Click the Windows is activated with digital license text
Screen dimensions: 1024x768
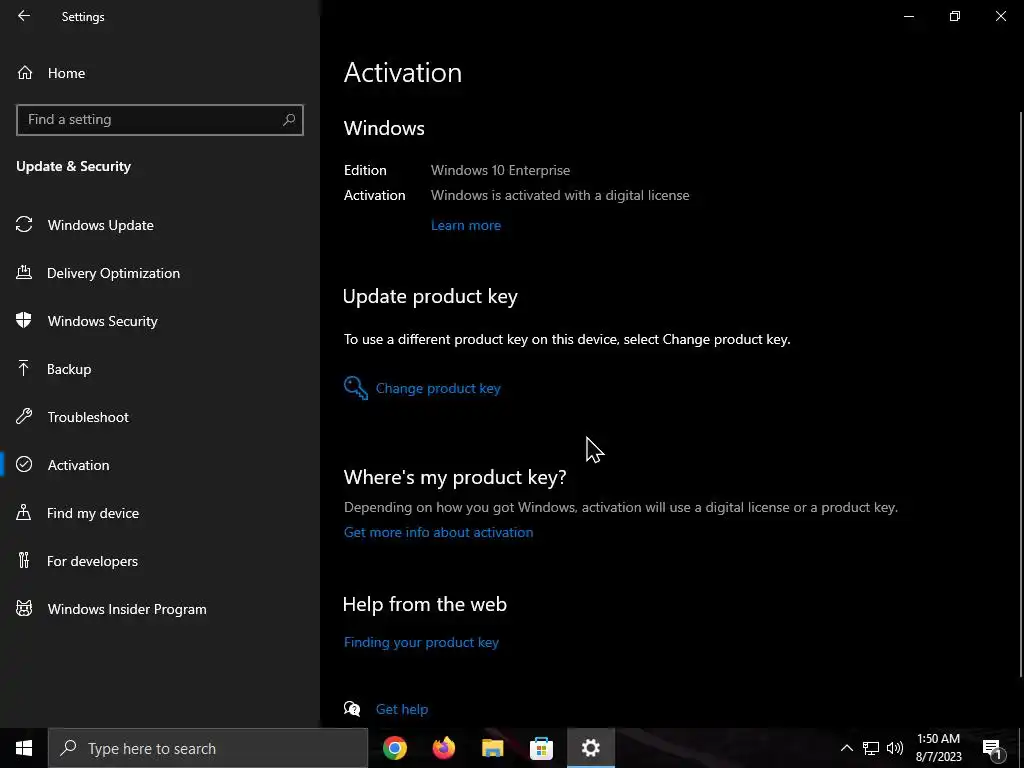click(x=560, y=195)
